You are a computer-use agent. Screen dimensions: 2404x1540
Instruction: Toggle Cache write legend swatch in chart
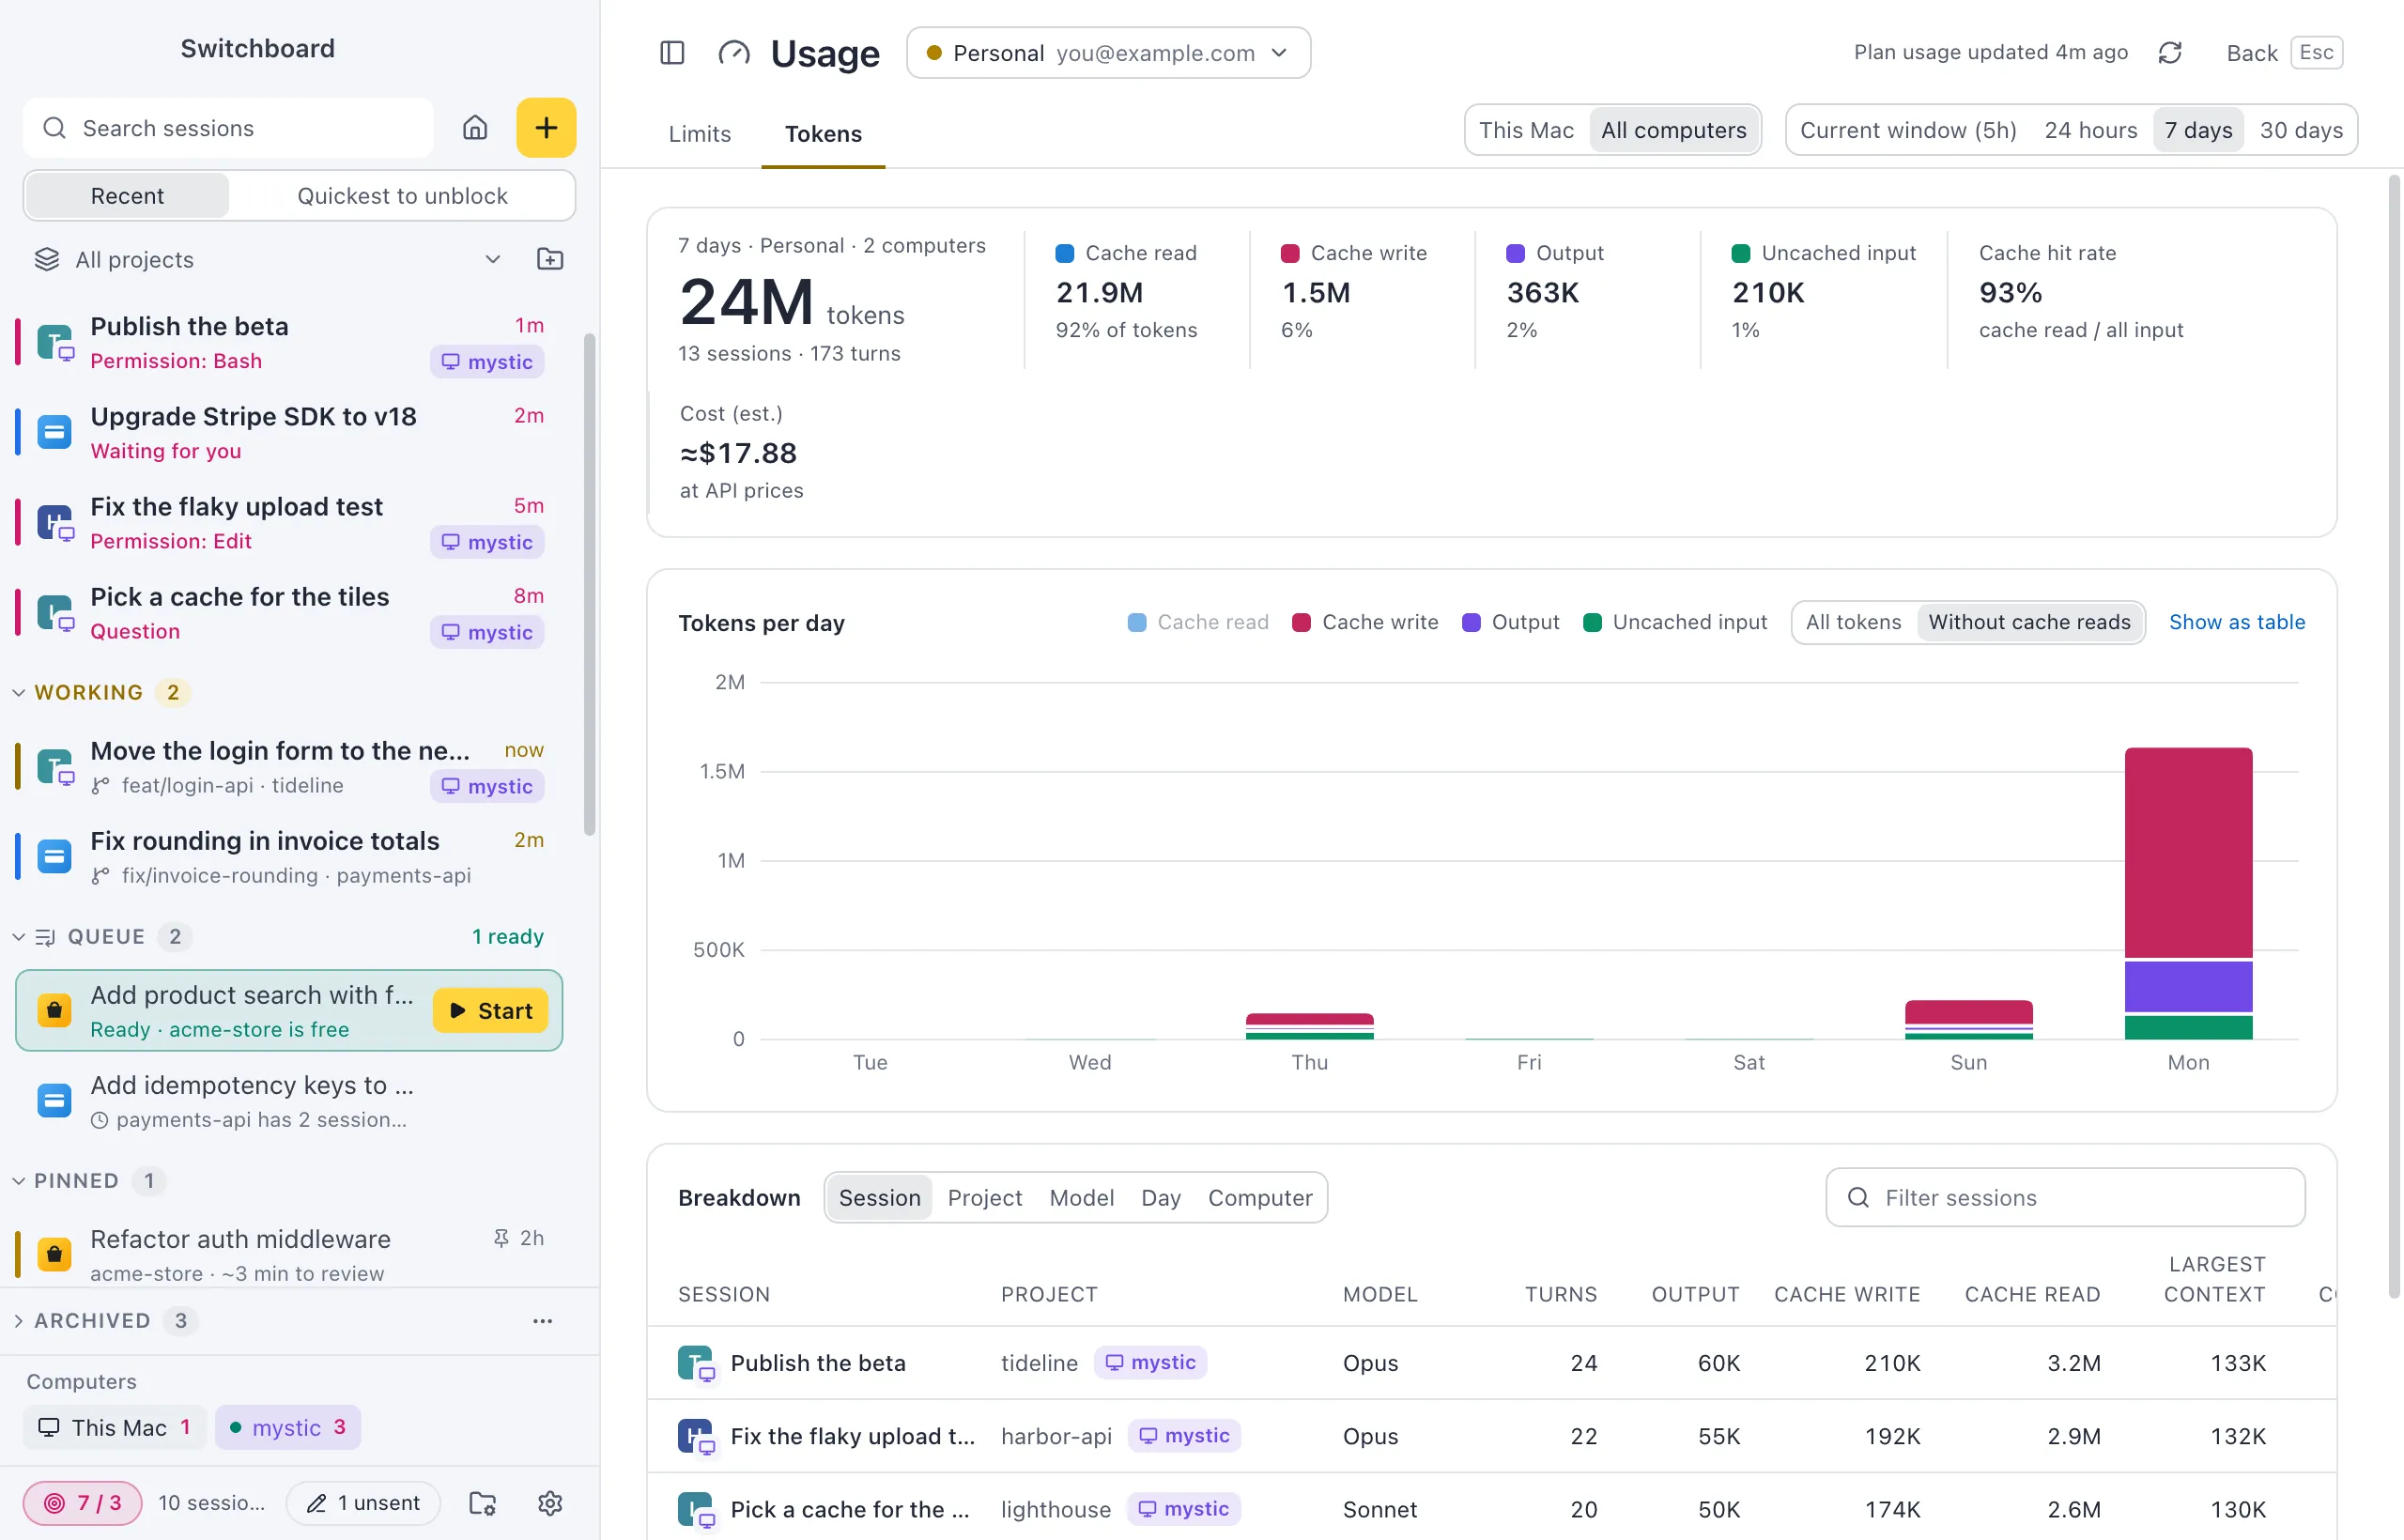[1300, 622]
